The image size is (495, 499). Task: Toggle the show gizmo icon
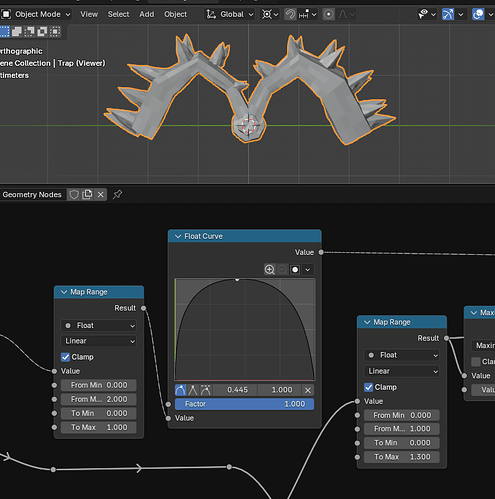point(448,14)
